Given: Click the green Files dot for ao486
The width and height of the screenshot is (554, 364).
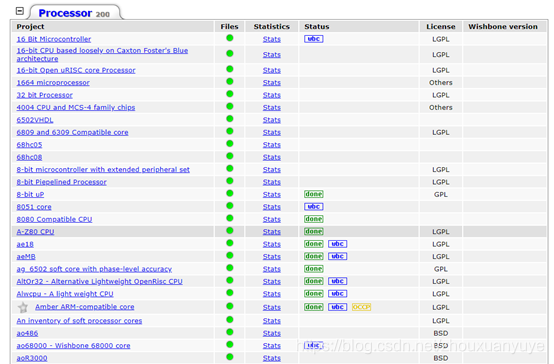Looking at the screenshot, I should pyautogui.click(x=230, y=332).
